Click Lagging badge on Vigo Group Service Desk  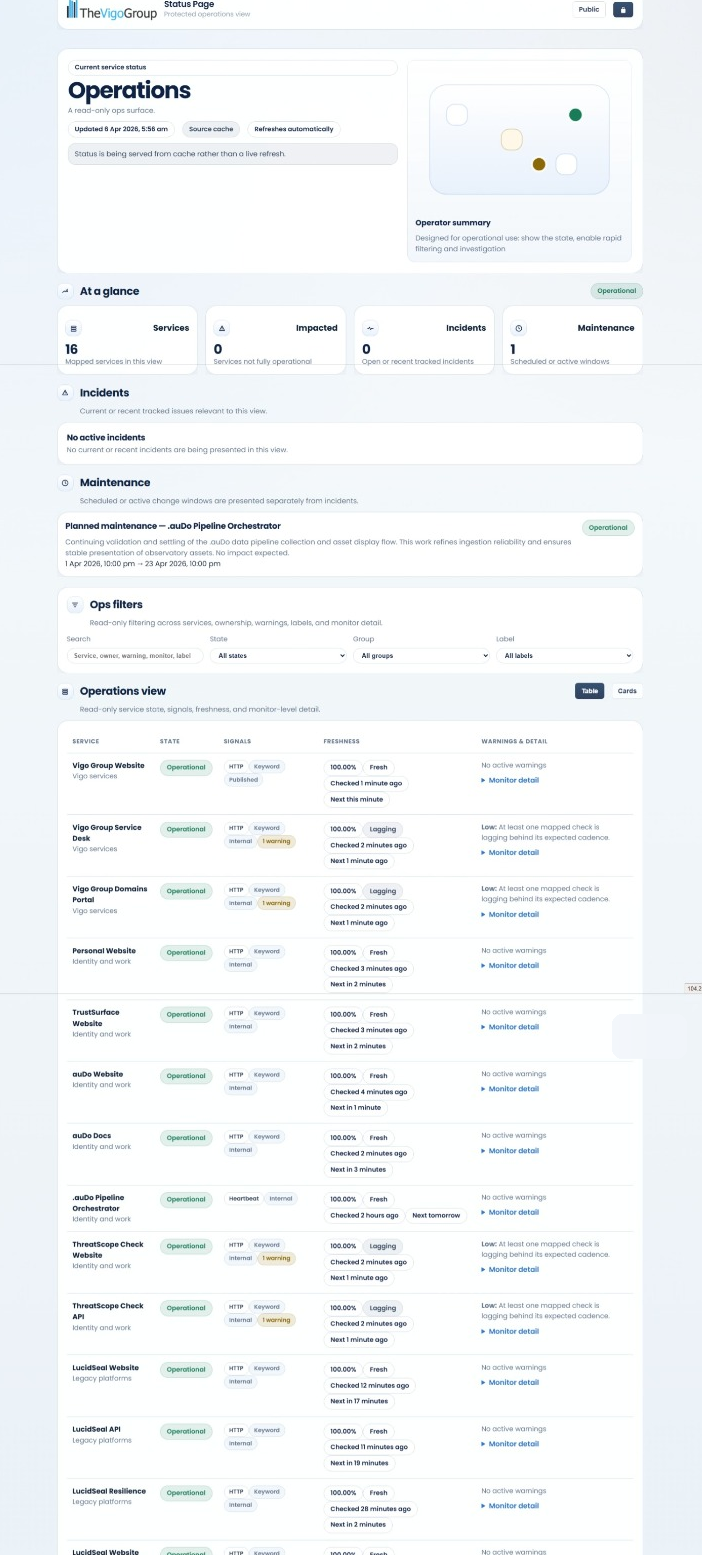coord(383,829)
